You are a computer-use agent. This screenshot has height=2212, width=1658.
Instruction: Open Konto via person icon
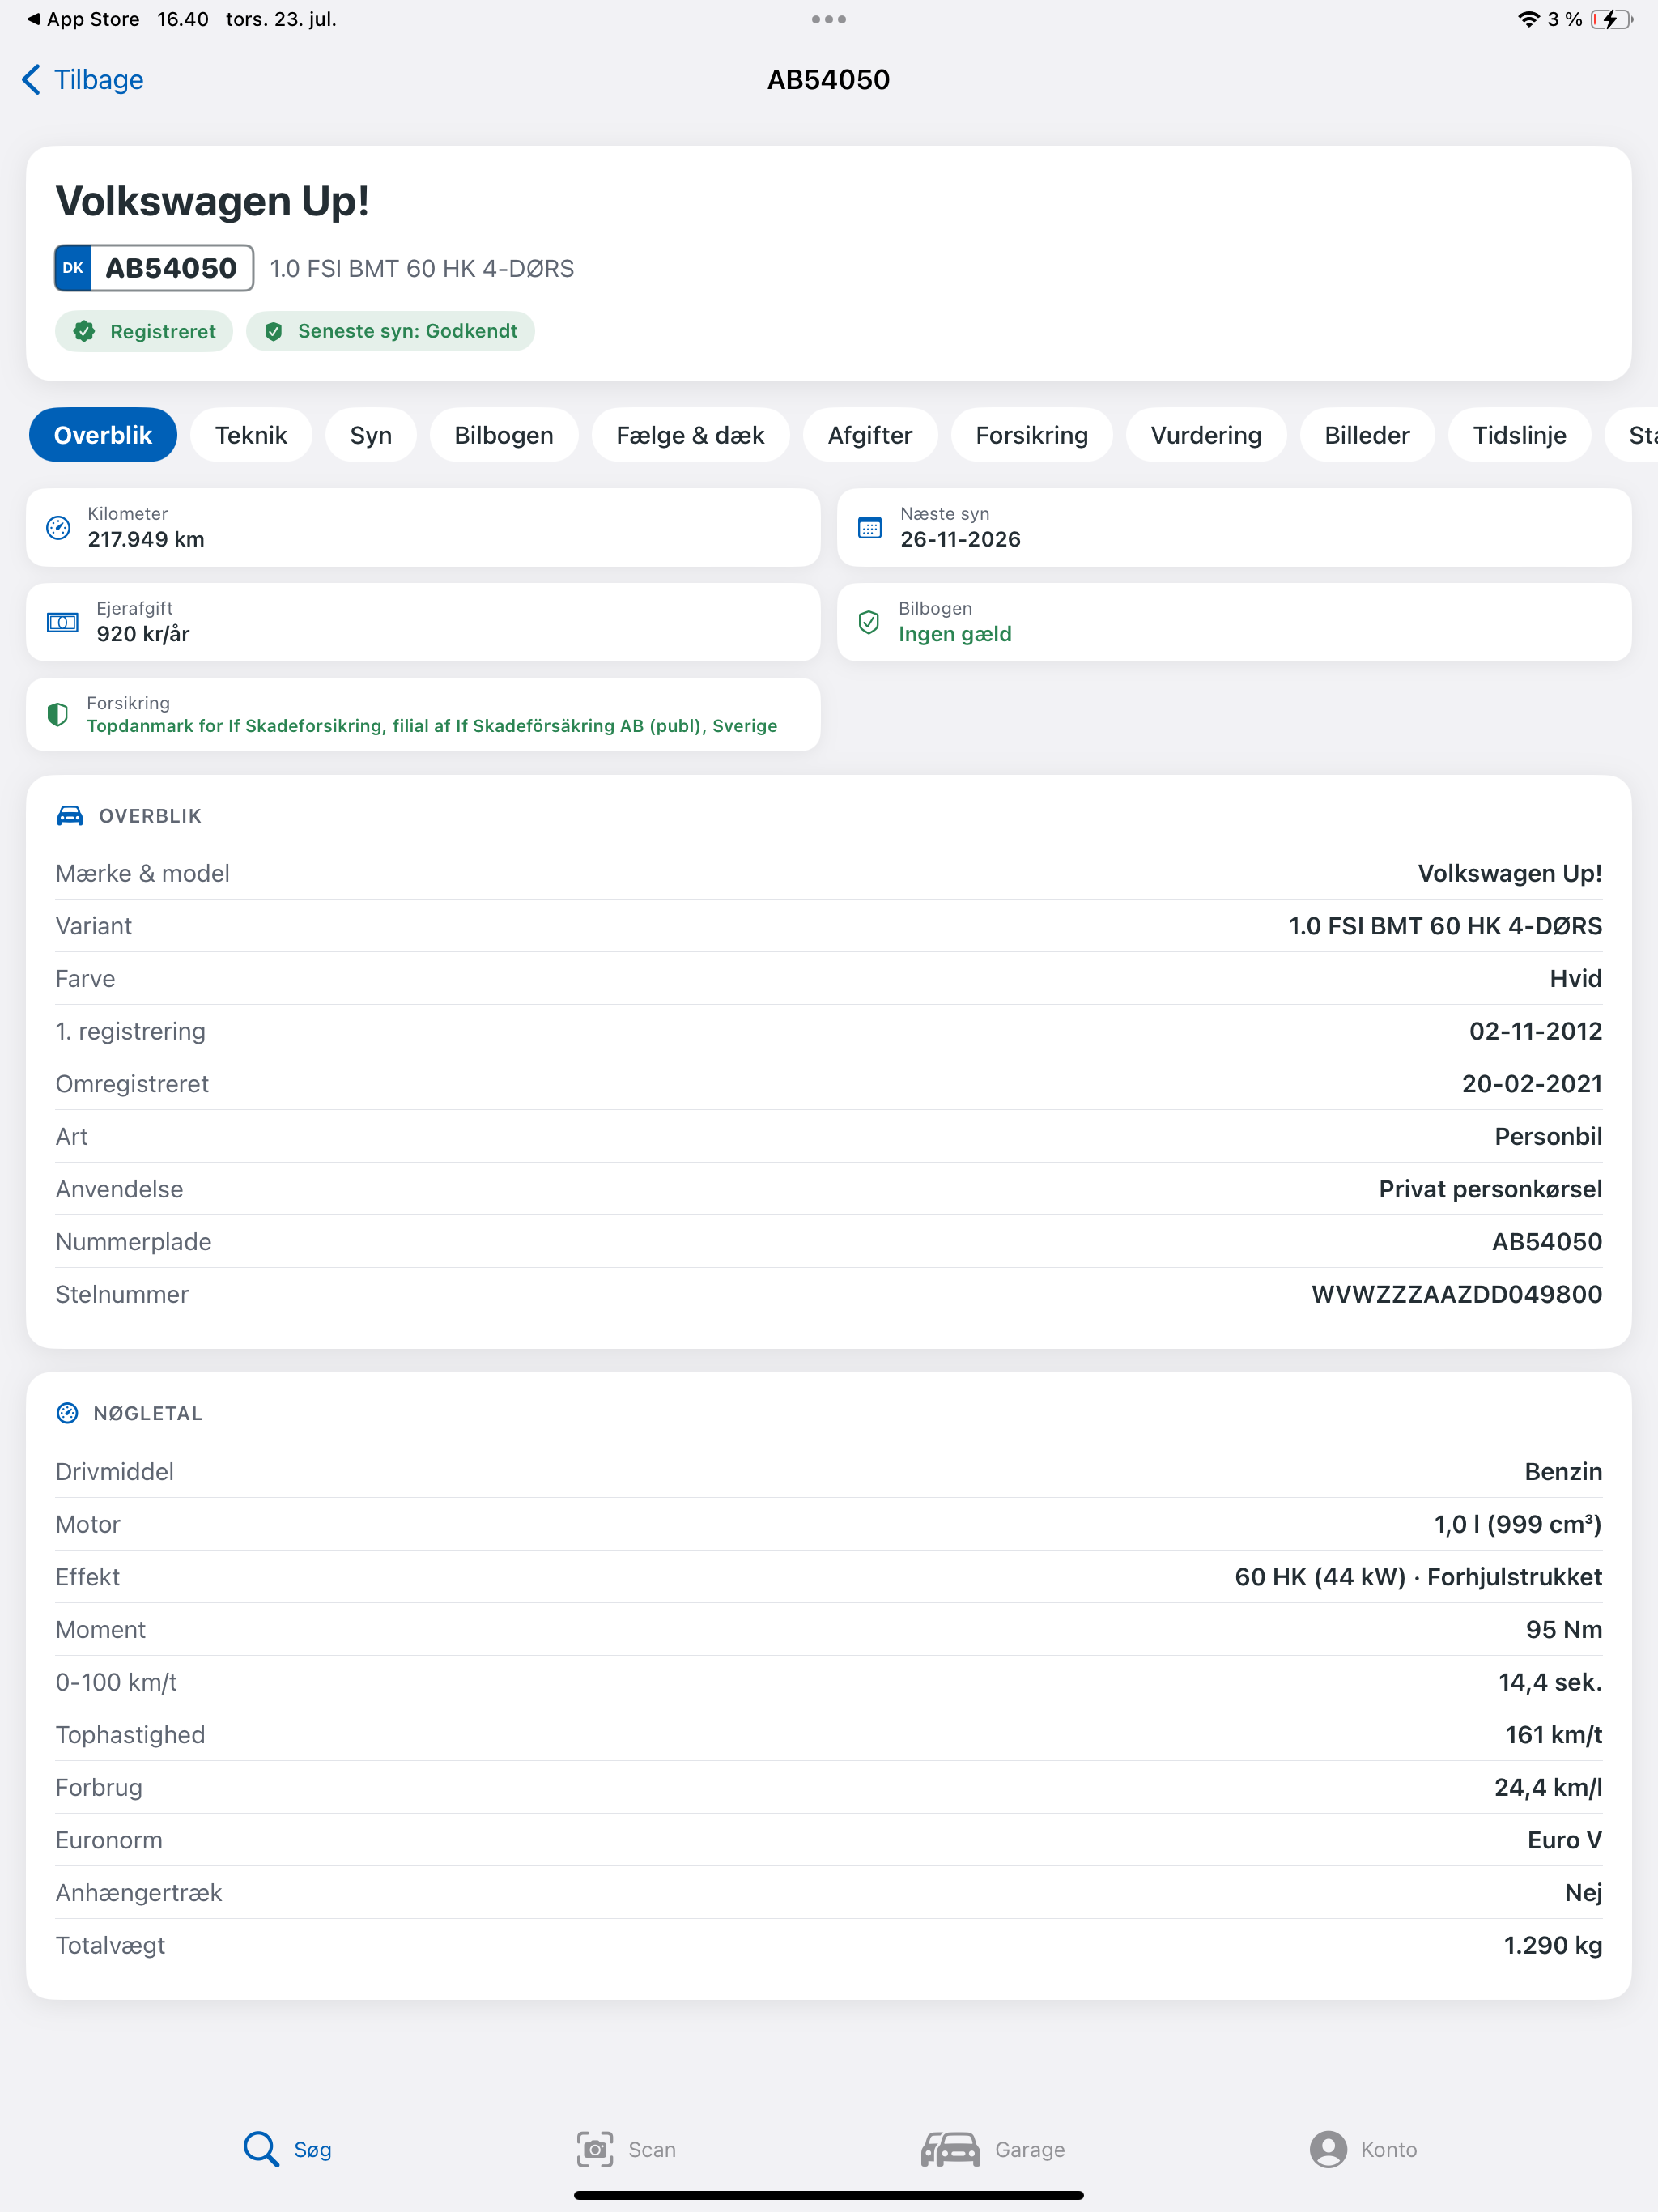click(1328, 2149)
